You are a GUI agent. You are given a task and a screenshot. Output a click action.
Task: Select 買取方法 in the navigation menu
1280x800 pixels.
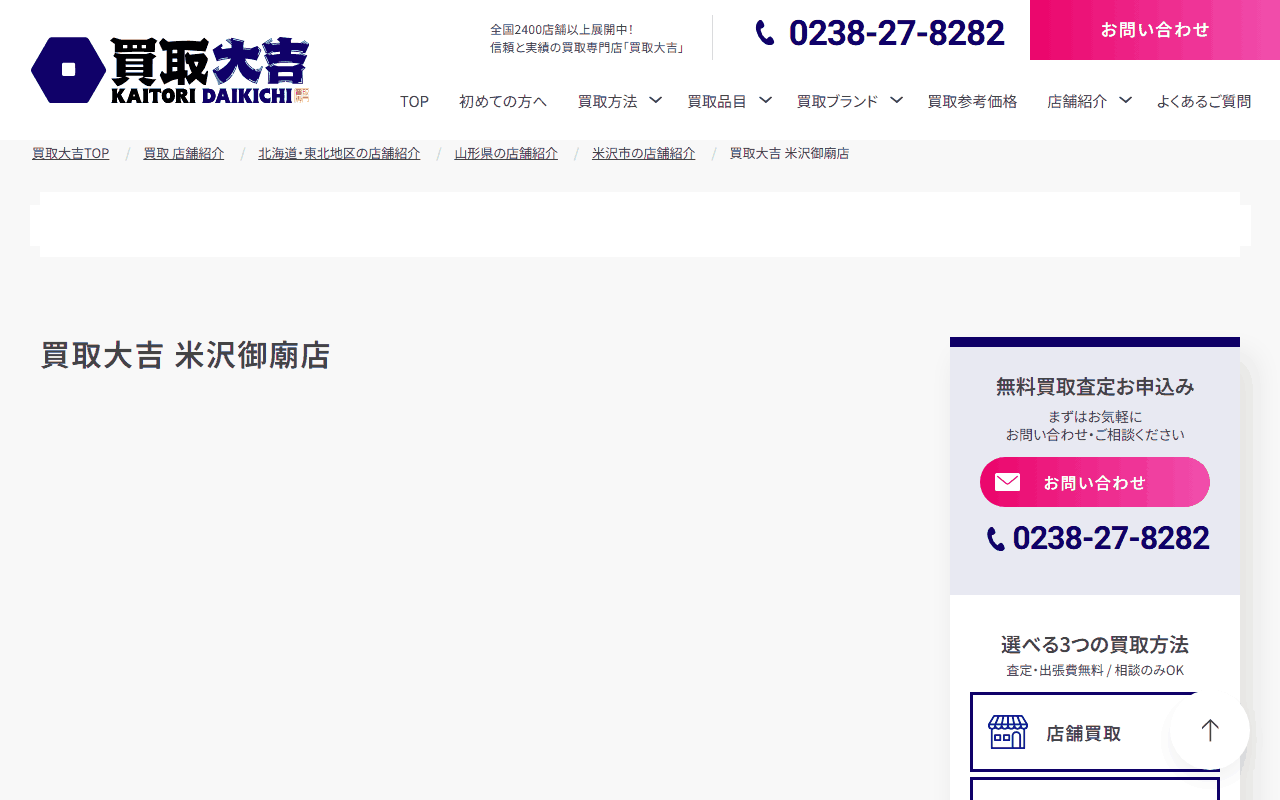607,101
